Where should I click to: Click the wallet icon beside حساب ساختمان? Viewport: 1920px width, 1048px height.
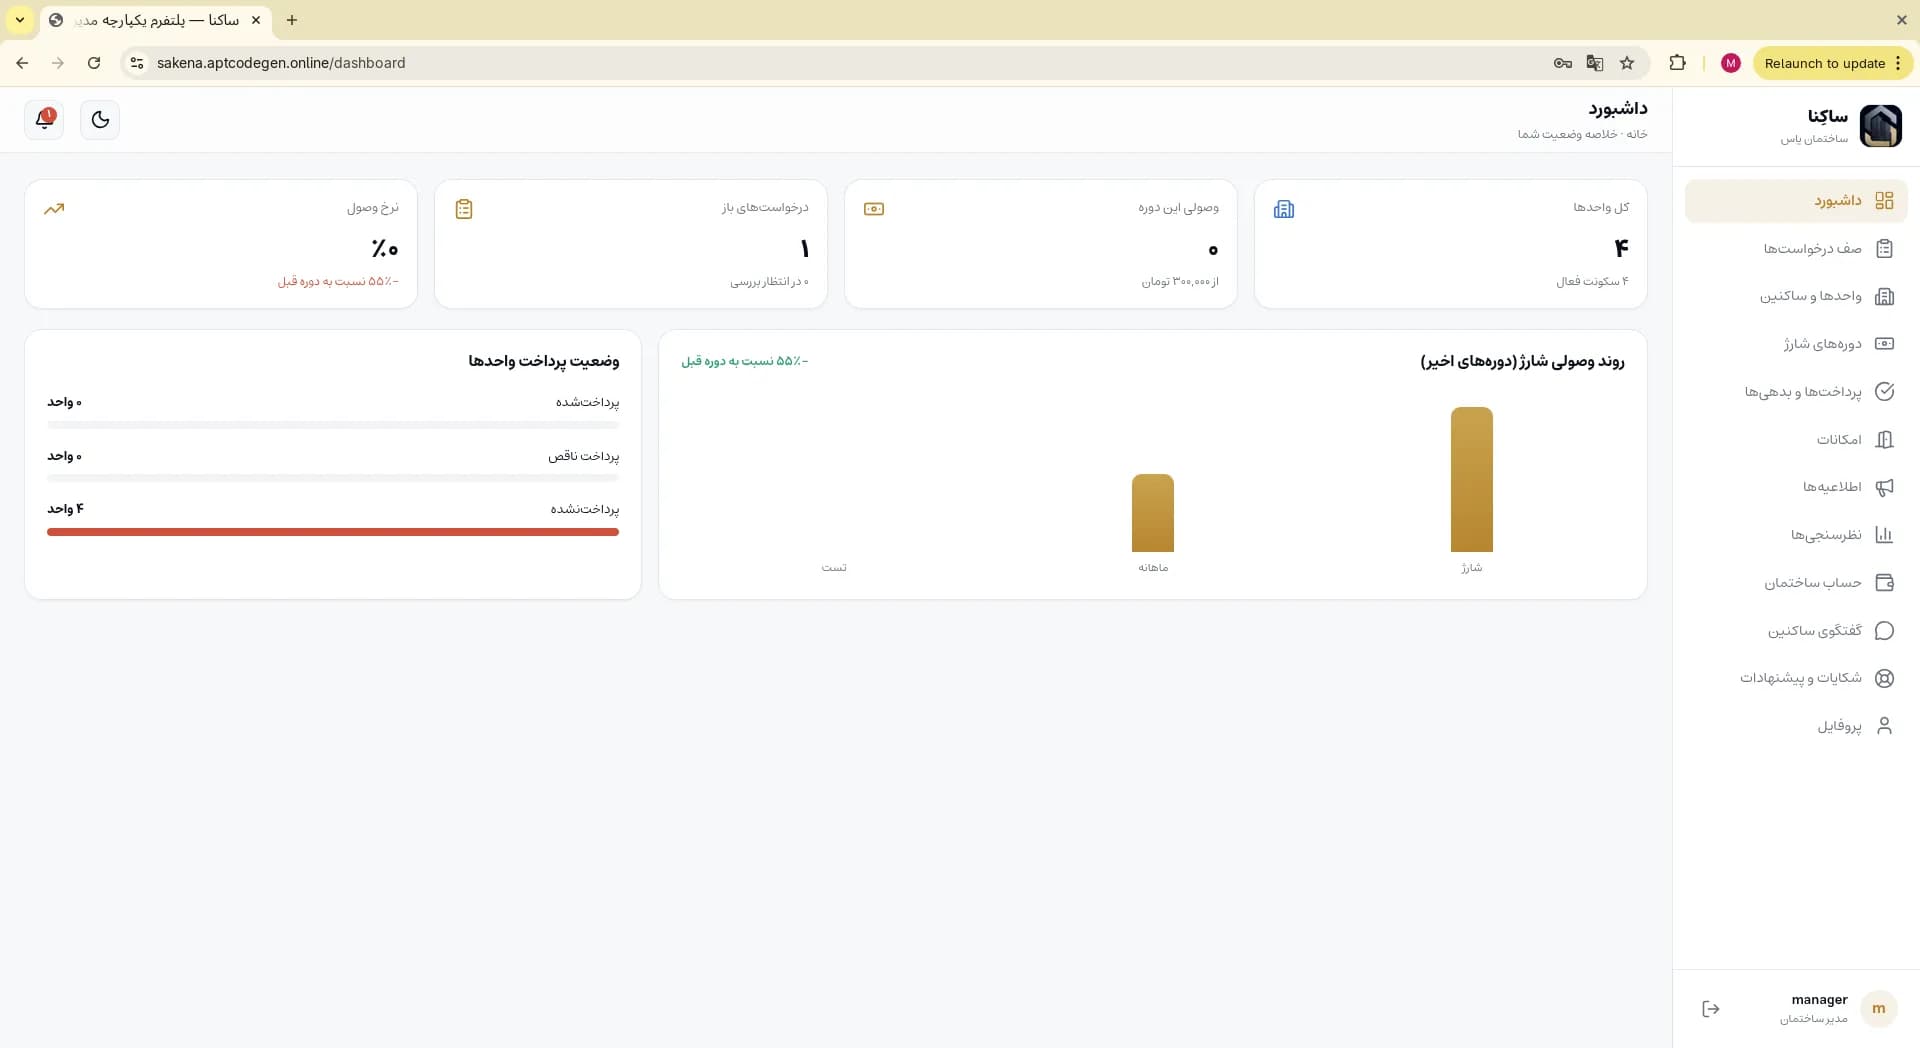(x=1884, y=582)
